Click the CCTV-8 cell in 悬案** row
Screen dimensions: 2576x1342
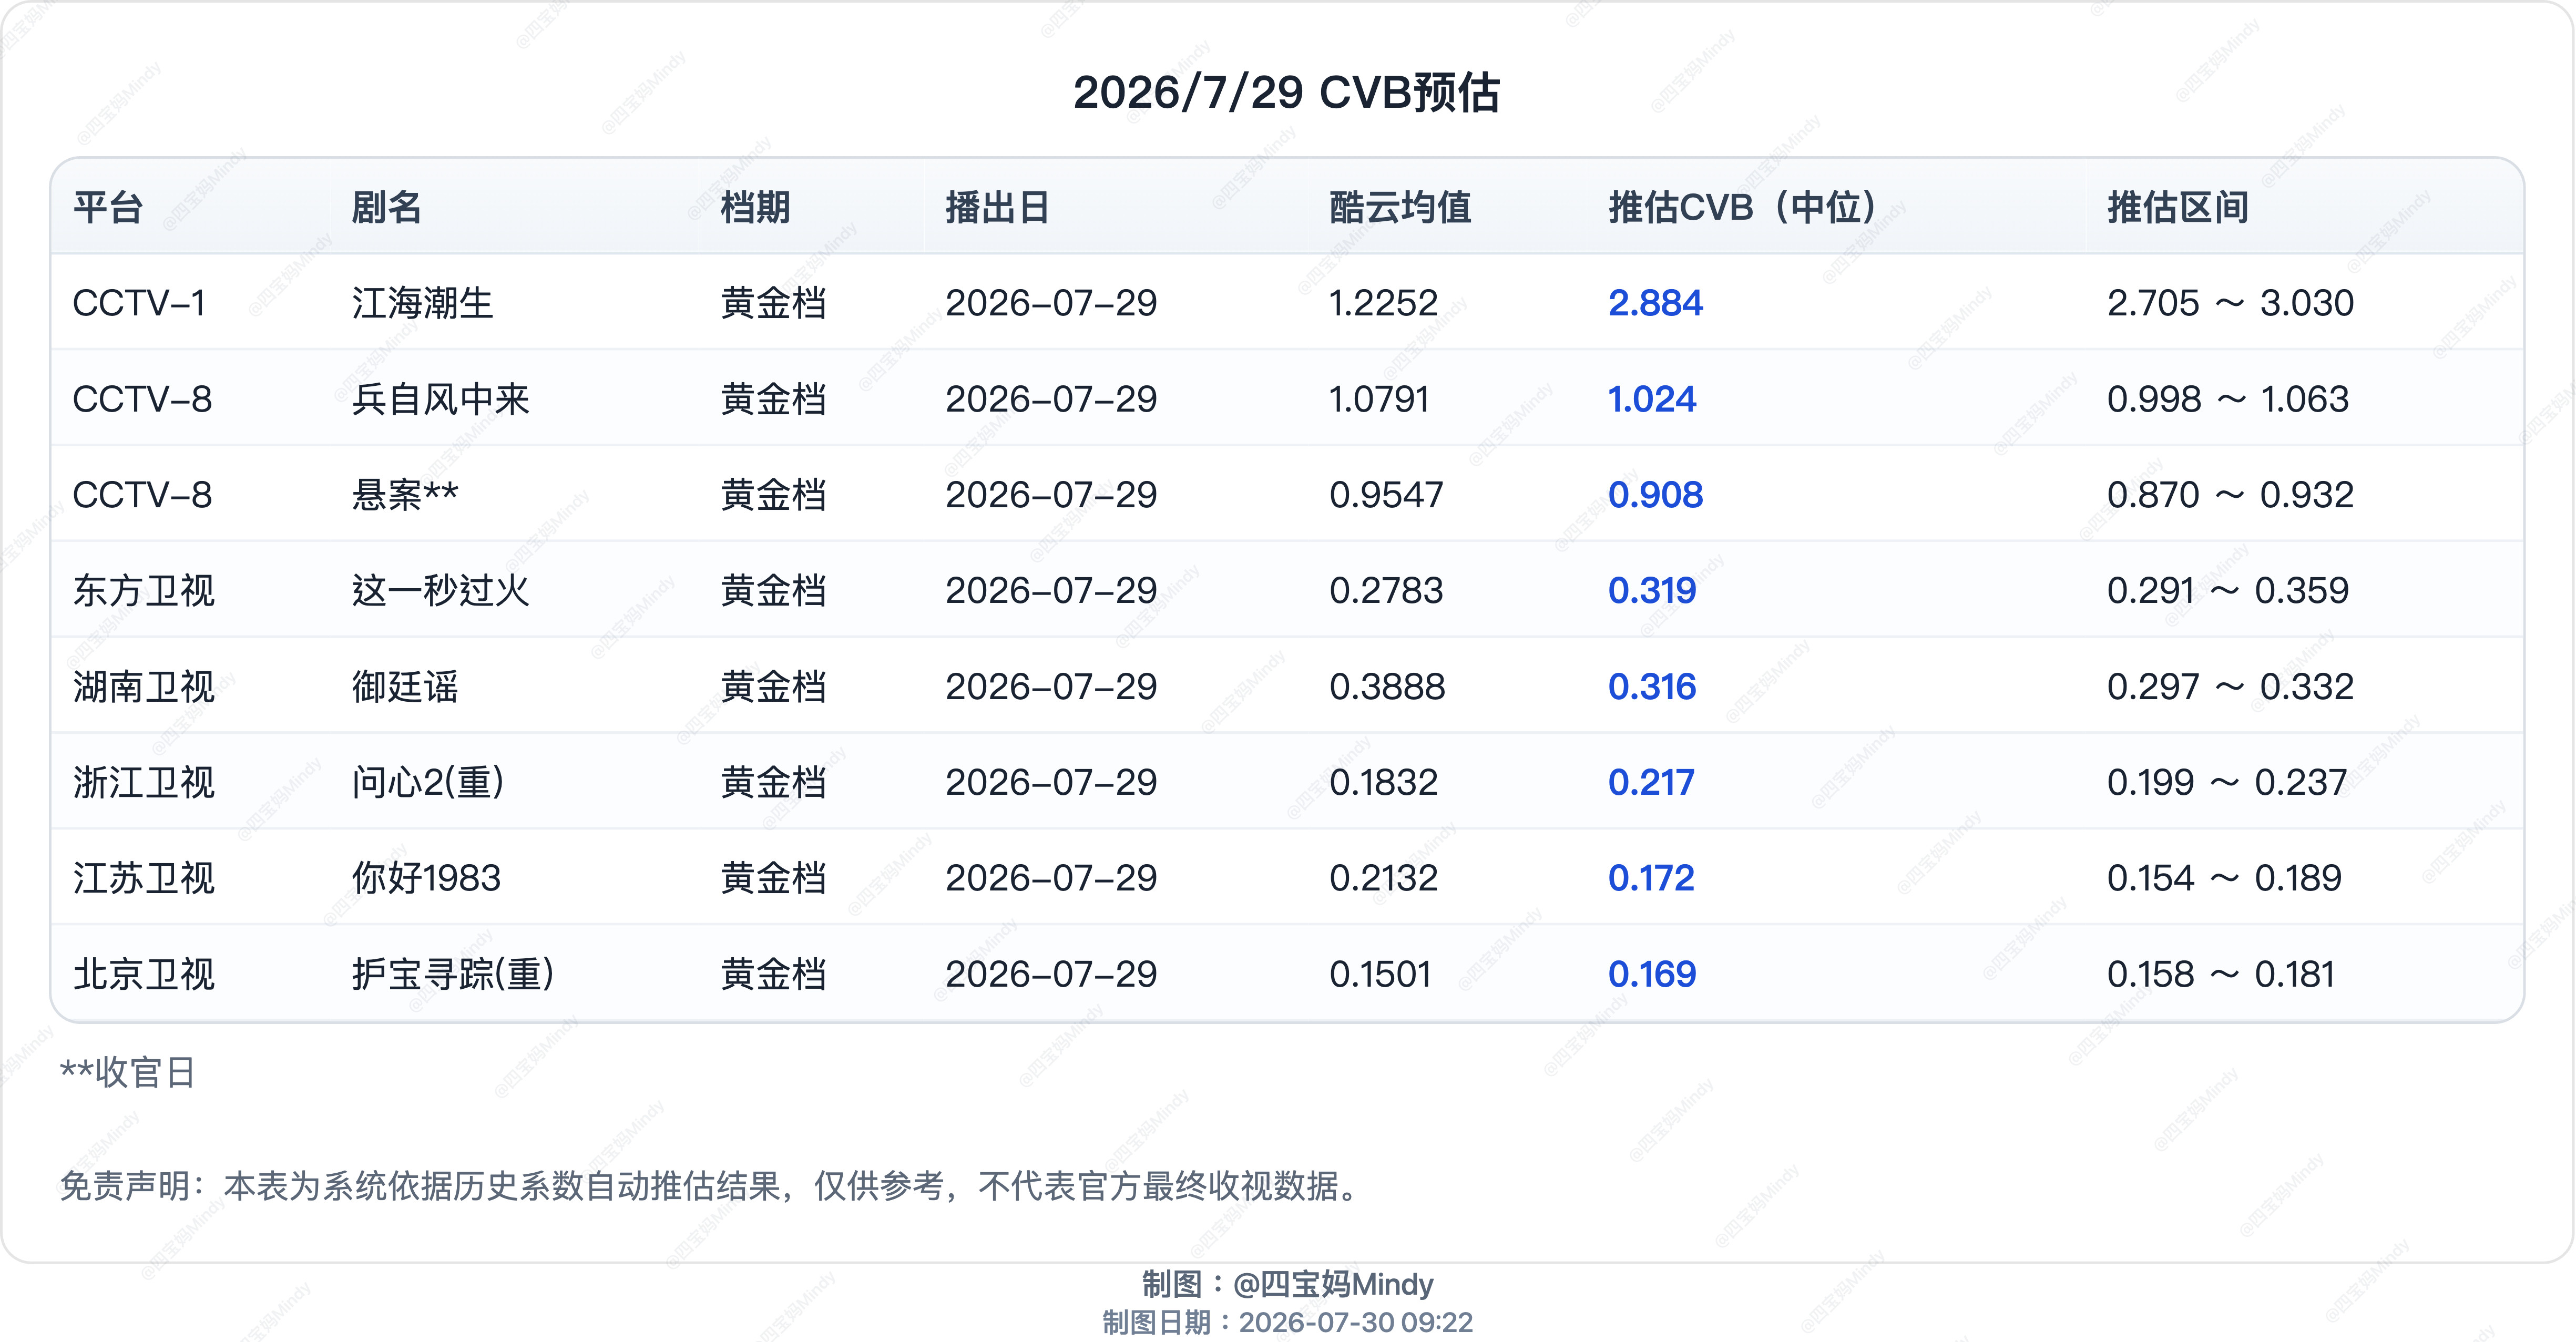[142, 495]
